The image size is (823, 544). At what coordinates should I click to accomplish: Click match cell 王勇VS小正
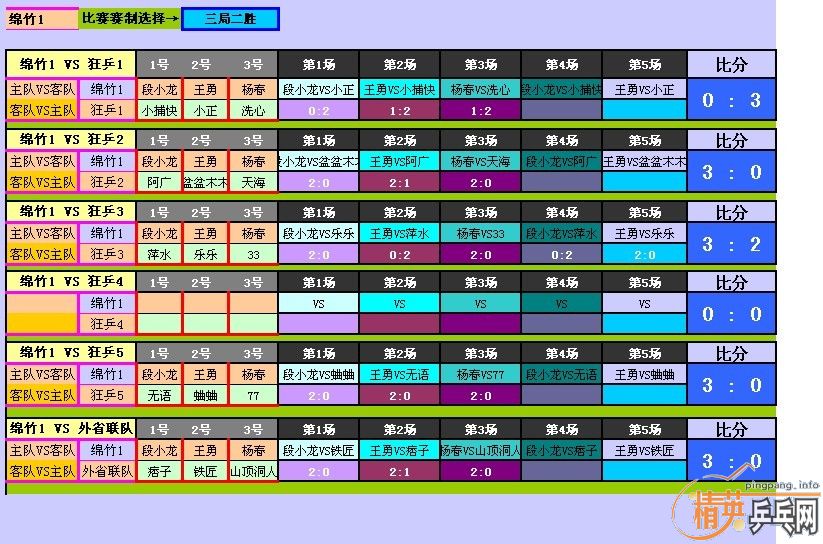644,89
